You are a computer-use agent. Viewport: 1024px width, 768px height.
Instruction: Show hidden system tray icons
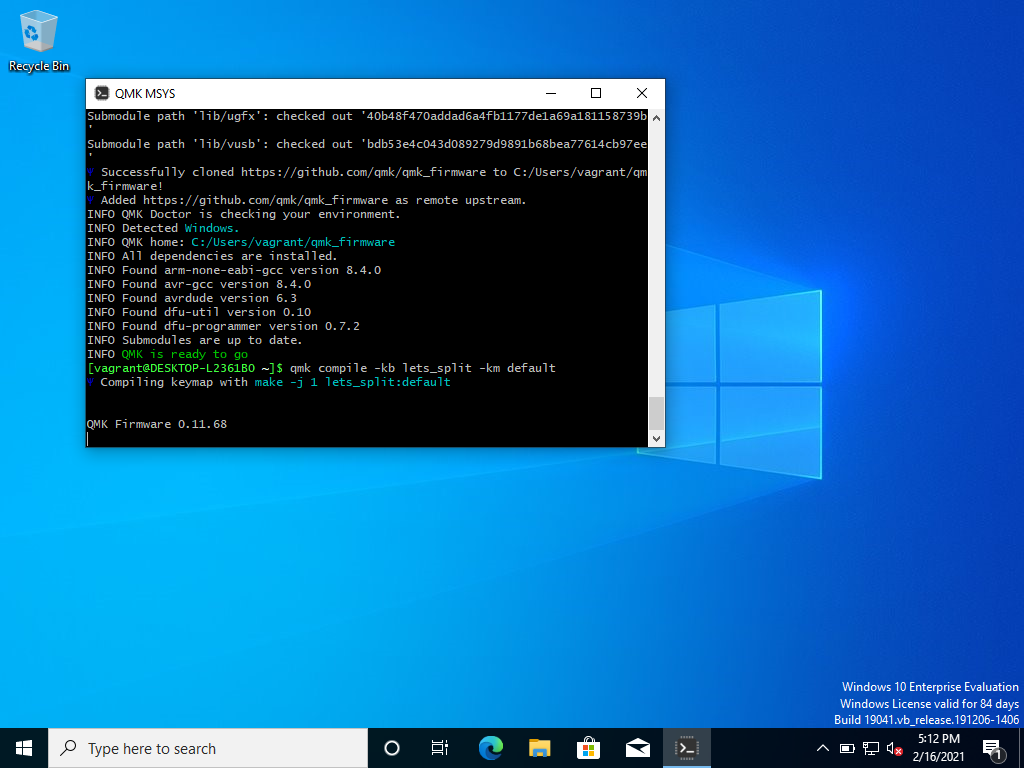[823, 748]
